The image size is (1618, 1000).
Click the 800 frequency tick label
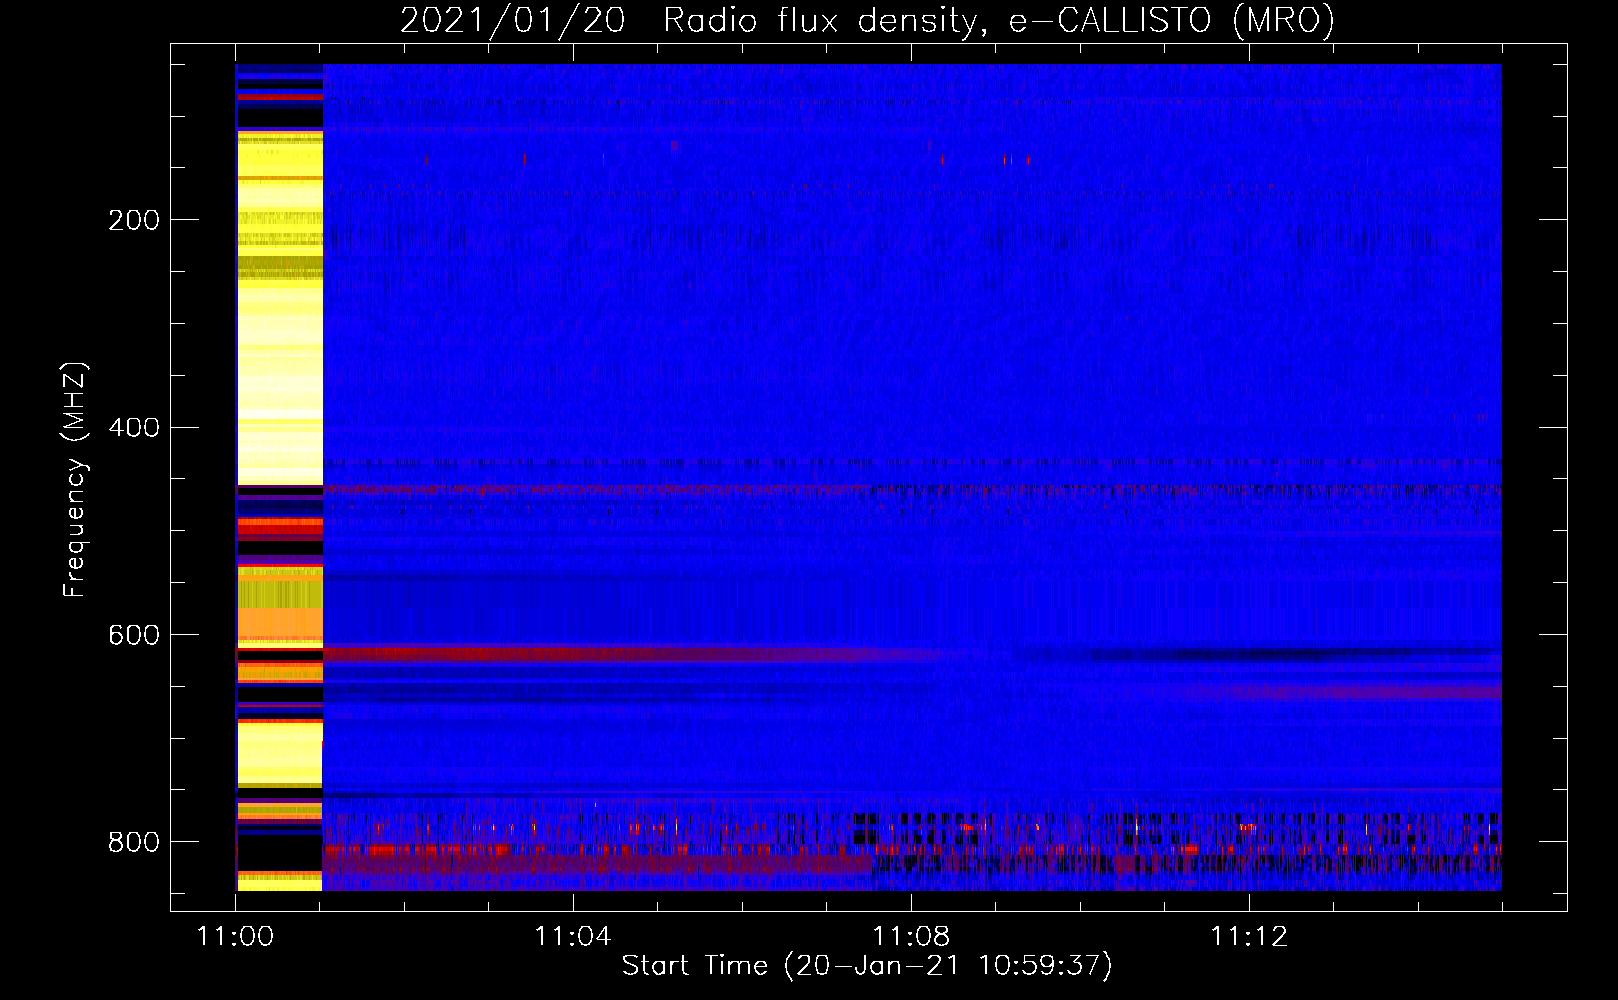click(134, 842)
